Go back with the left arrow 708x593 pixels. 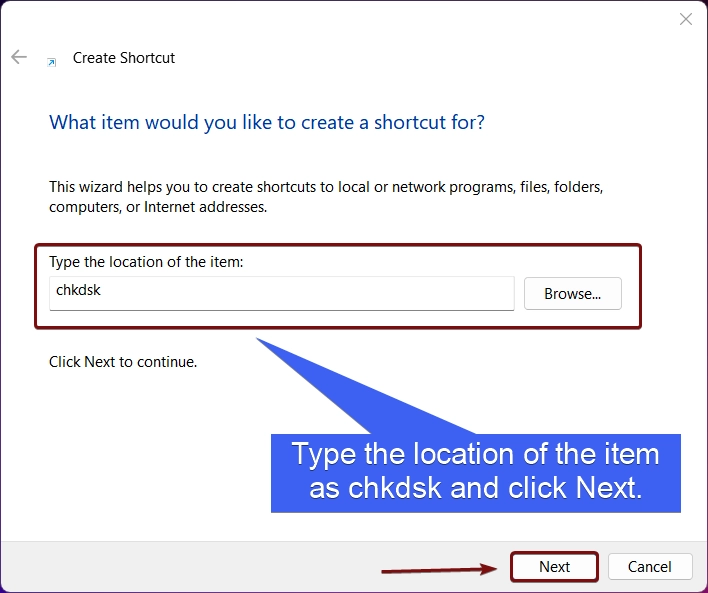tap(19, 57)
